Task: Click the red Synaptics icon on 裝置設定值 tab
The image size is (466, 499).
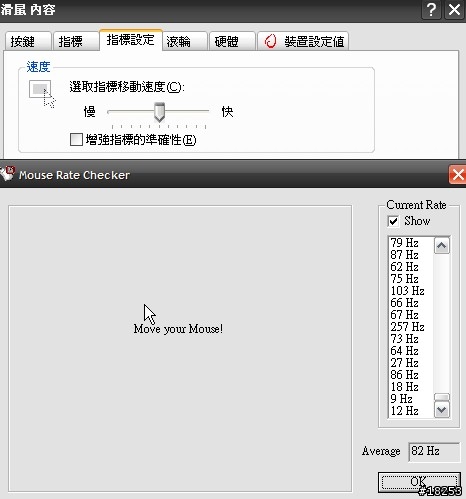Action: click(270, 41)
